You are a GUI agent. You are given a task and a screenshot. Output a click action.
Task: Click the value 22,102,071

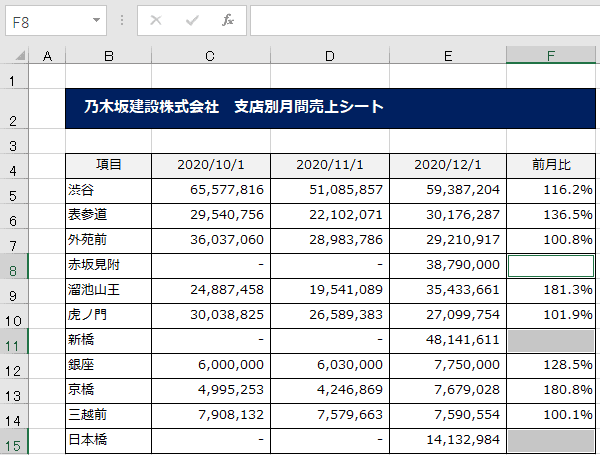coord(346,215)
